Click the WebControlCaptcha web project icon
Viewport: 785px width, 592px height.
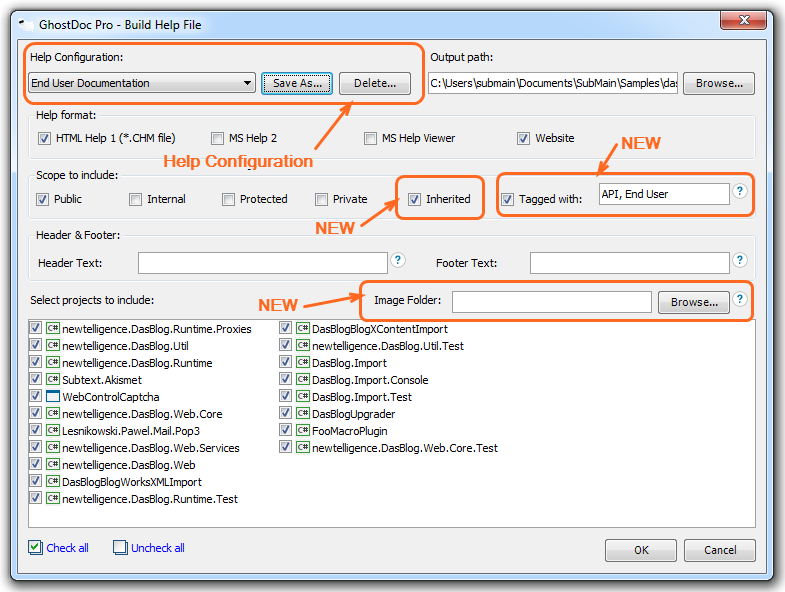[53, 397]
